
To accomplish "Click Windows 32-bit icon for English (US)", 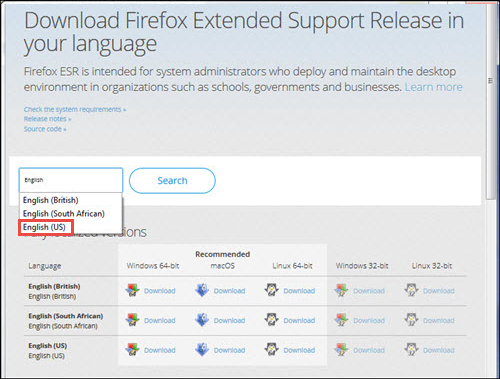I will [x=341, y=349].
